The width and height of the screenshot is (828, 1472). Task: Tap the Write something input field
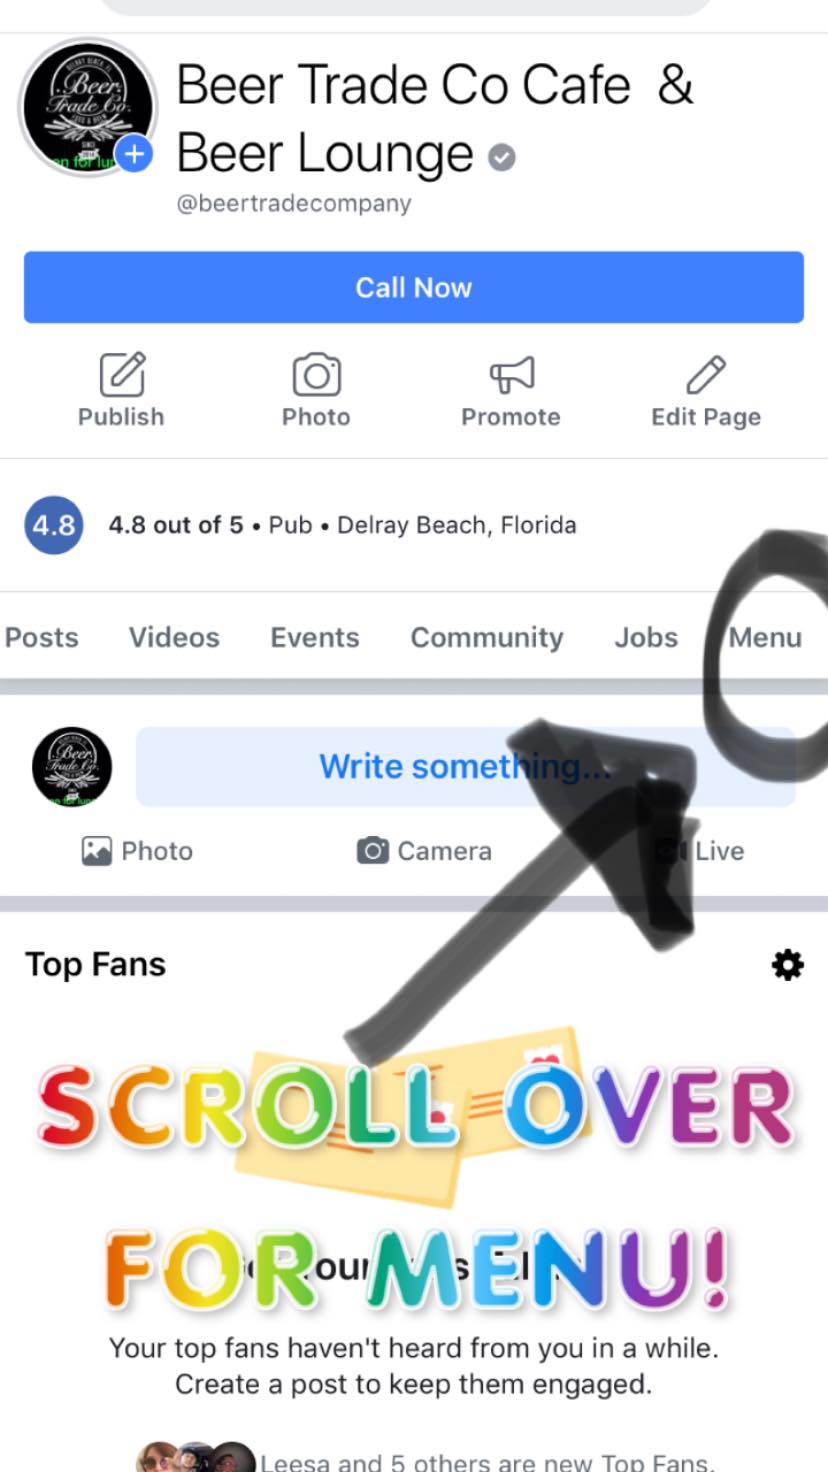click(465, 767)
